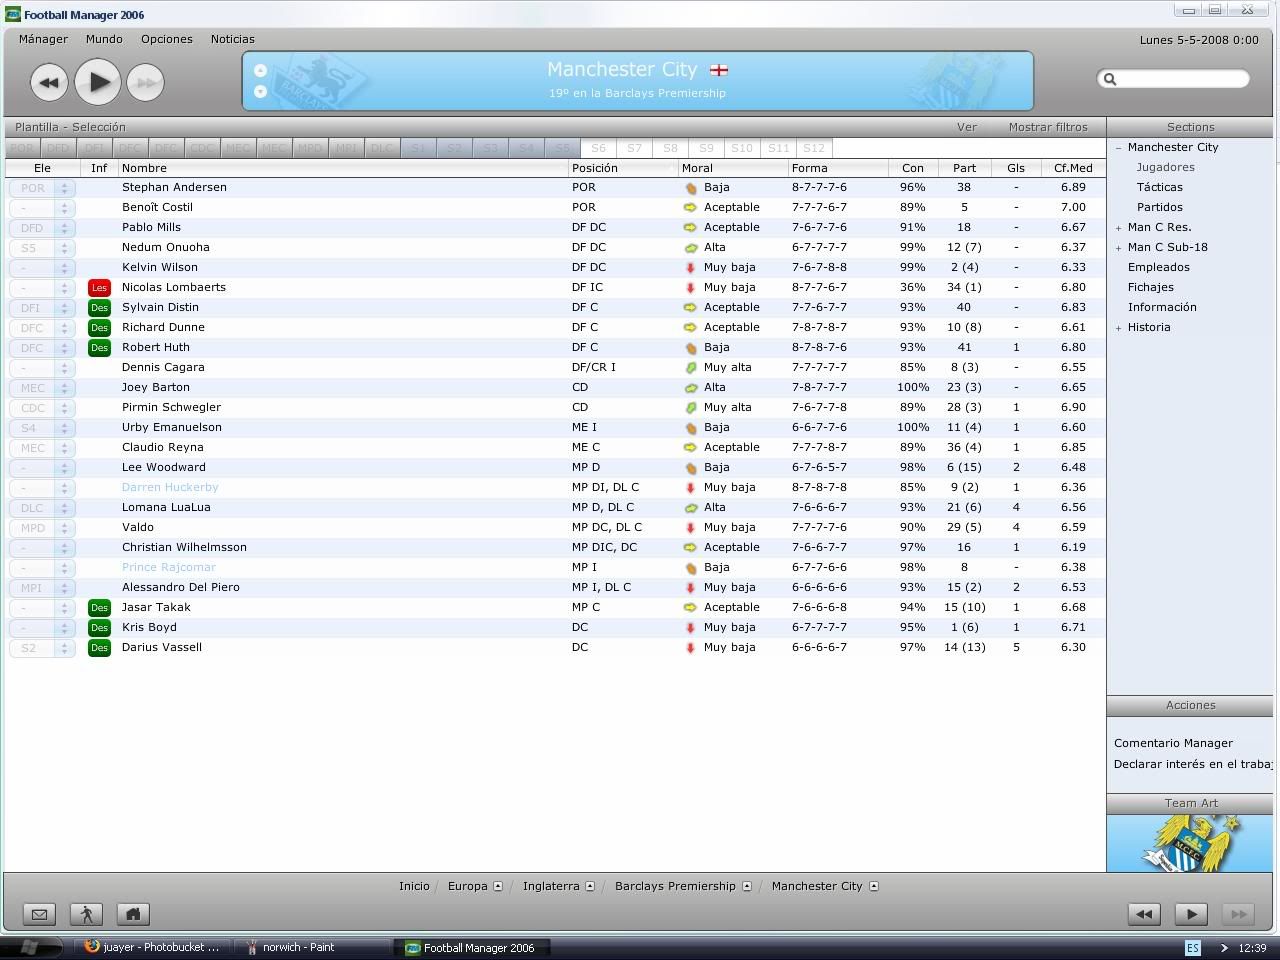Screen dimensions: 1280x960
Task: Click the green Des badge for Jasar Takak
Action: pos(99,608)
